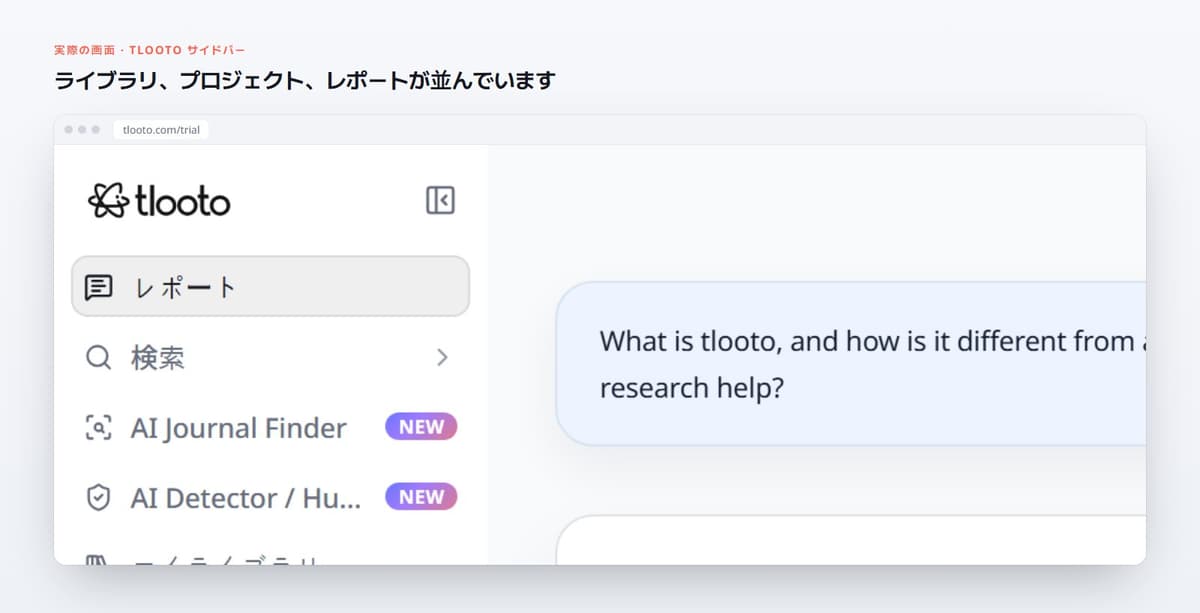This screenshot has height=613, width=1200.
Task: Collapse the sidebar with the panel icon
Action: 440,200
